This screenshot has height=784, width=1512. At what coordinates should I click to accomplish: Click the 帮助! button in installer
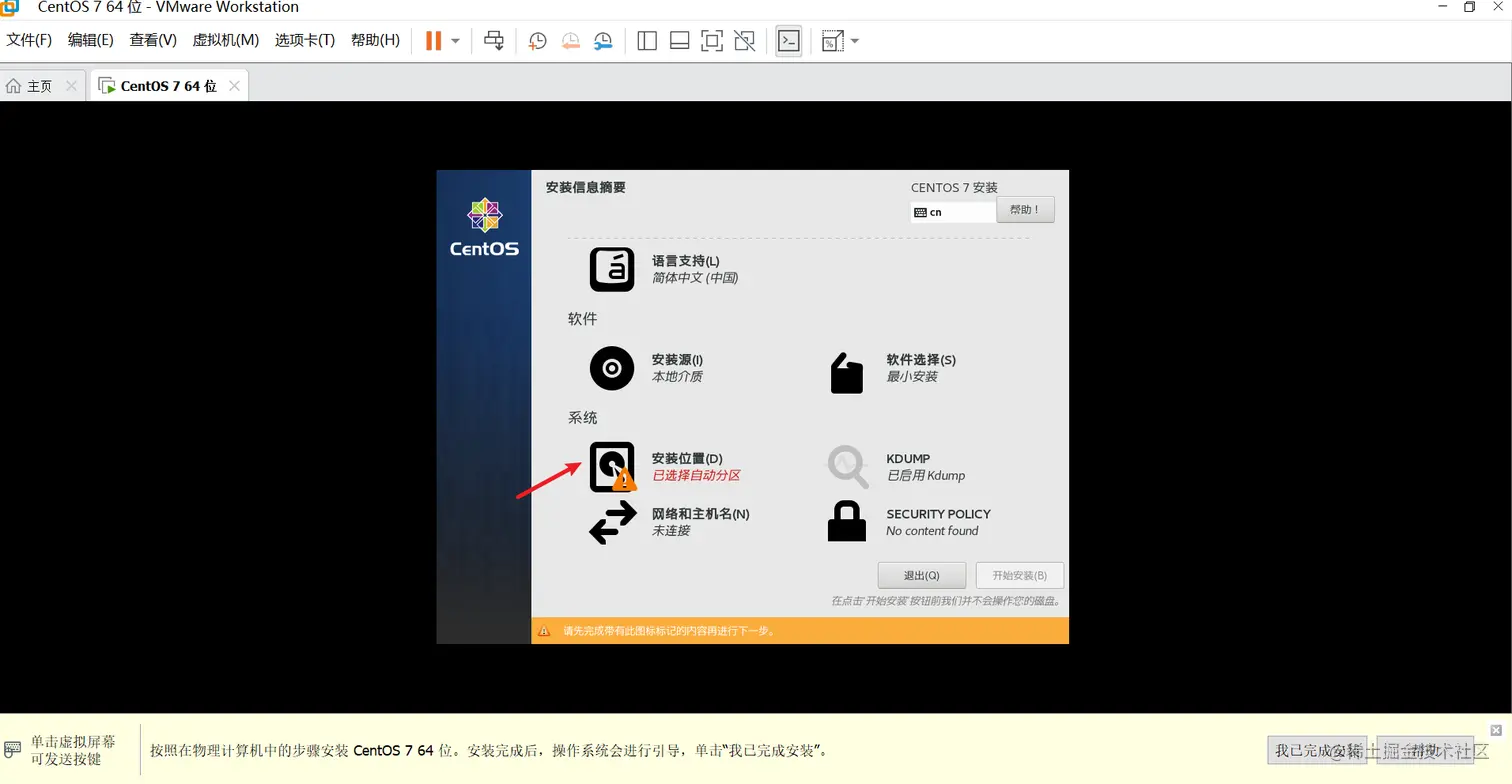pyautogui.click(x=1025, y=210)
